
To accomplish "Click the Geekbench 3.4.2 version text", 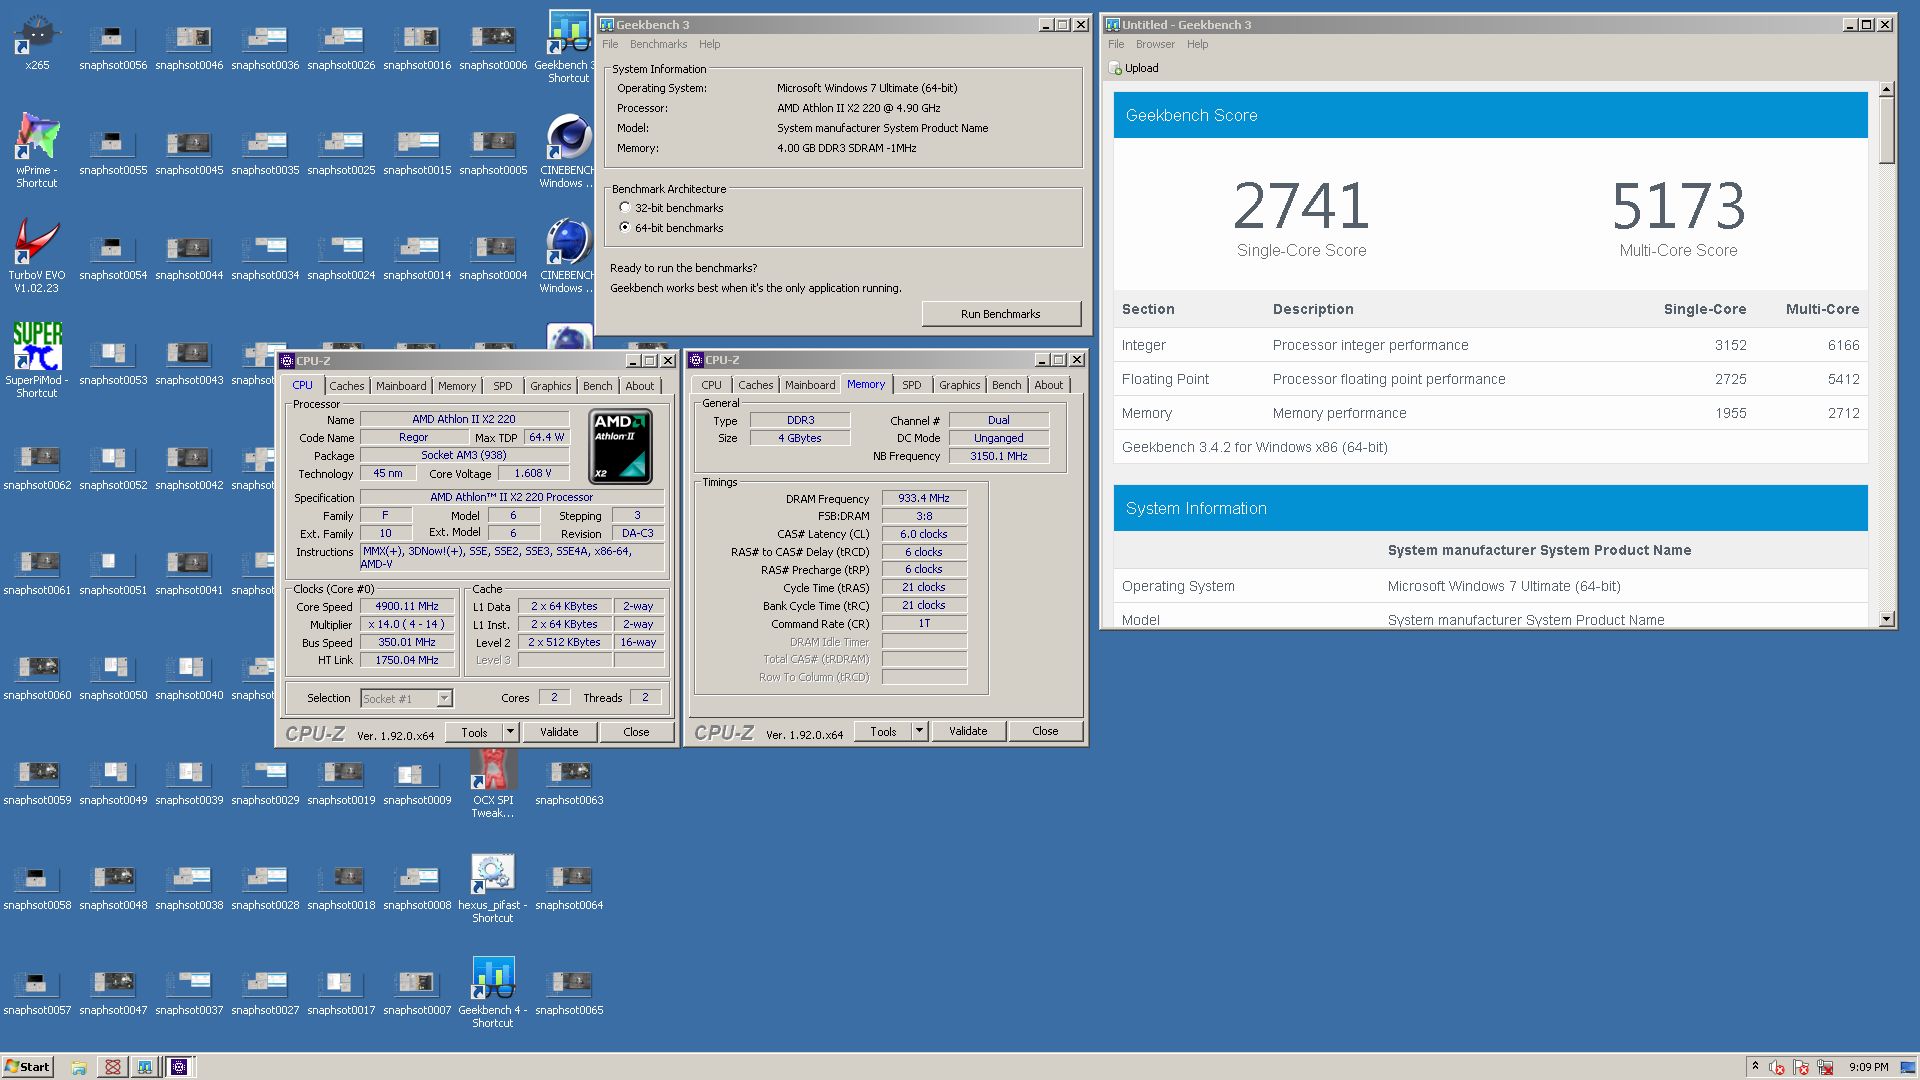I will [x=1254, y=447].
